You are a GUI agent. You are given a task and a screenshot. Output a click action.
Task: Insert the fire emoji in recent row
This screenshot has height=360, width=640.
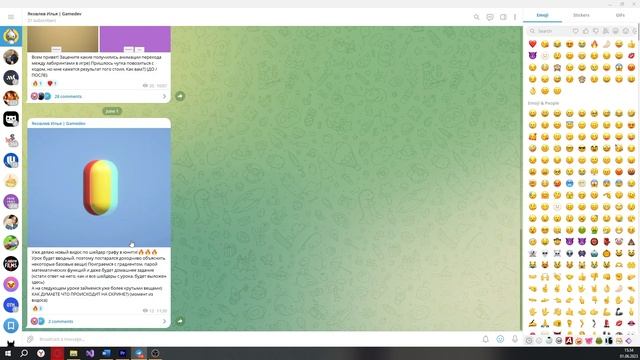(594, 44)
